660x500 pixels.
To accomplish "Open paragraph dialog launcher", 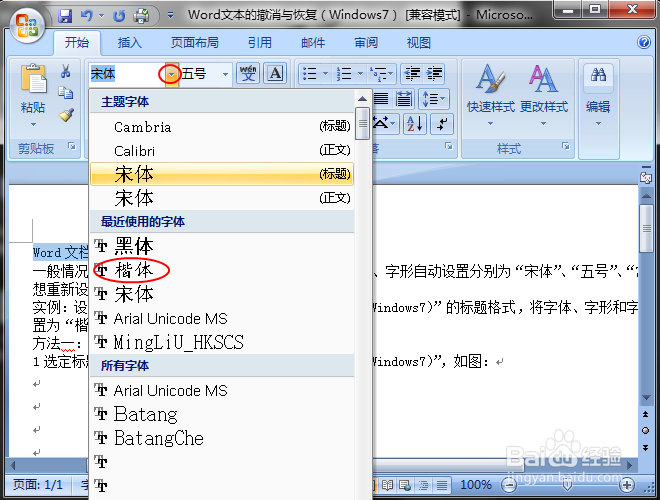I will pos(449,146).
